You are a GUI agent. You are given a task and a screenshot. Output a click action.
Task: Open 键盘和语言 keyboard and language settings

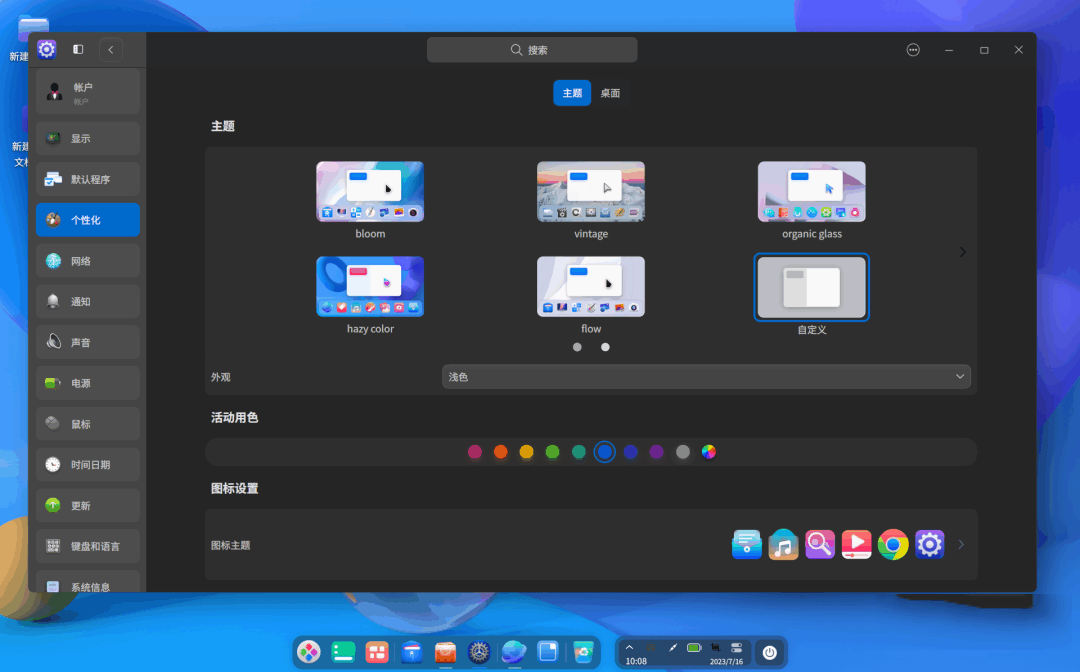click(87, 546)
